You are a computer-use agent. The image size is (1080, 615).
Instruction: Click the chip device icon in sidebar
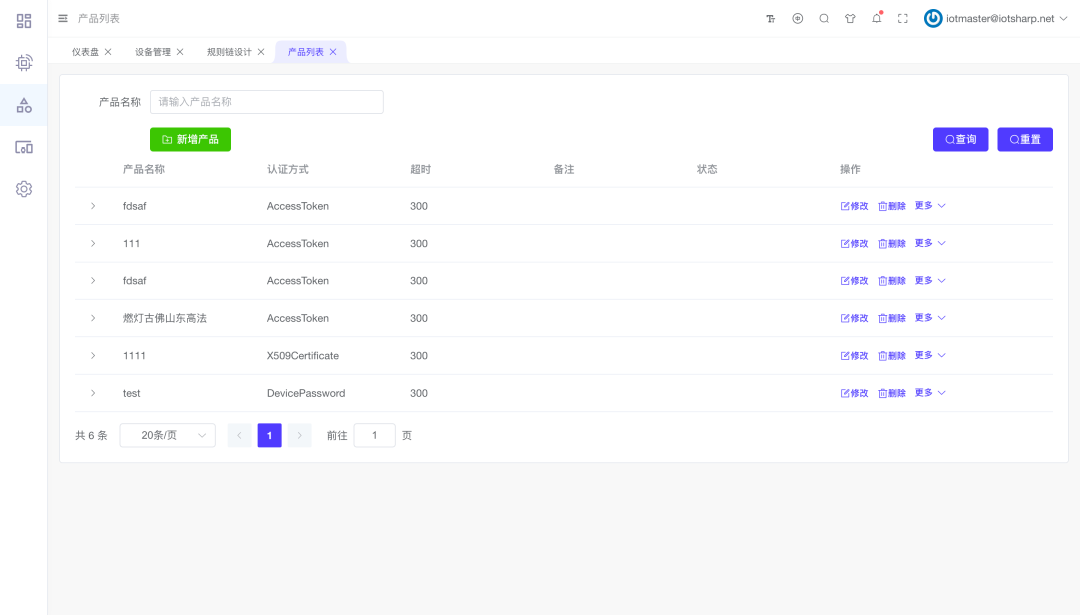point(24,63)
